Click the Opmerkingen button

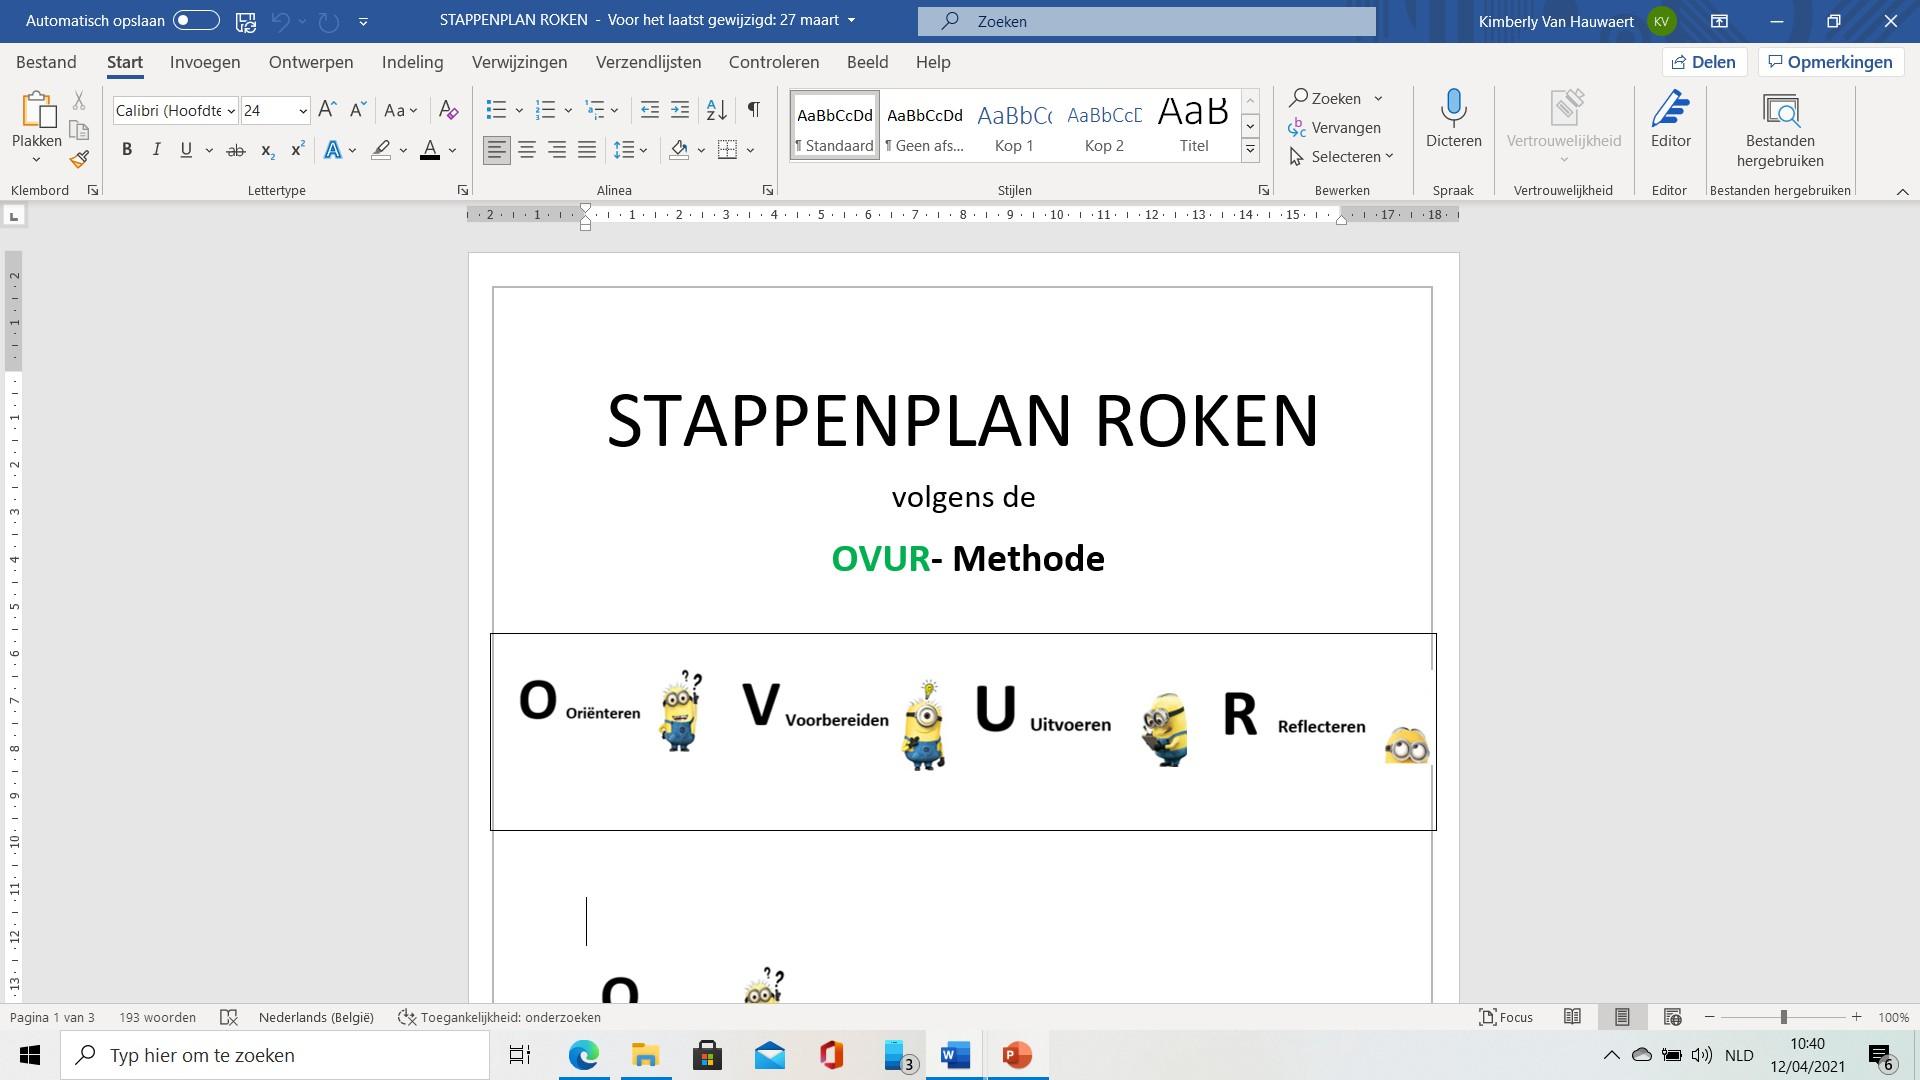pos(1830,62)
